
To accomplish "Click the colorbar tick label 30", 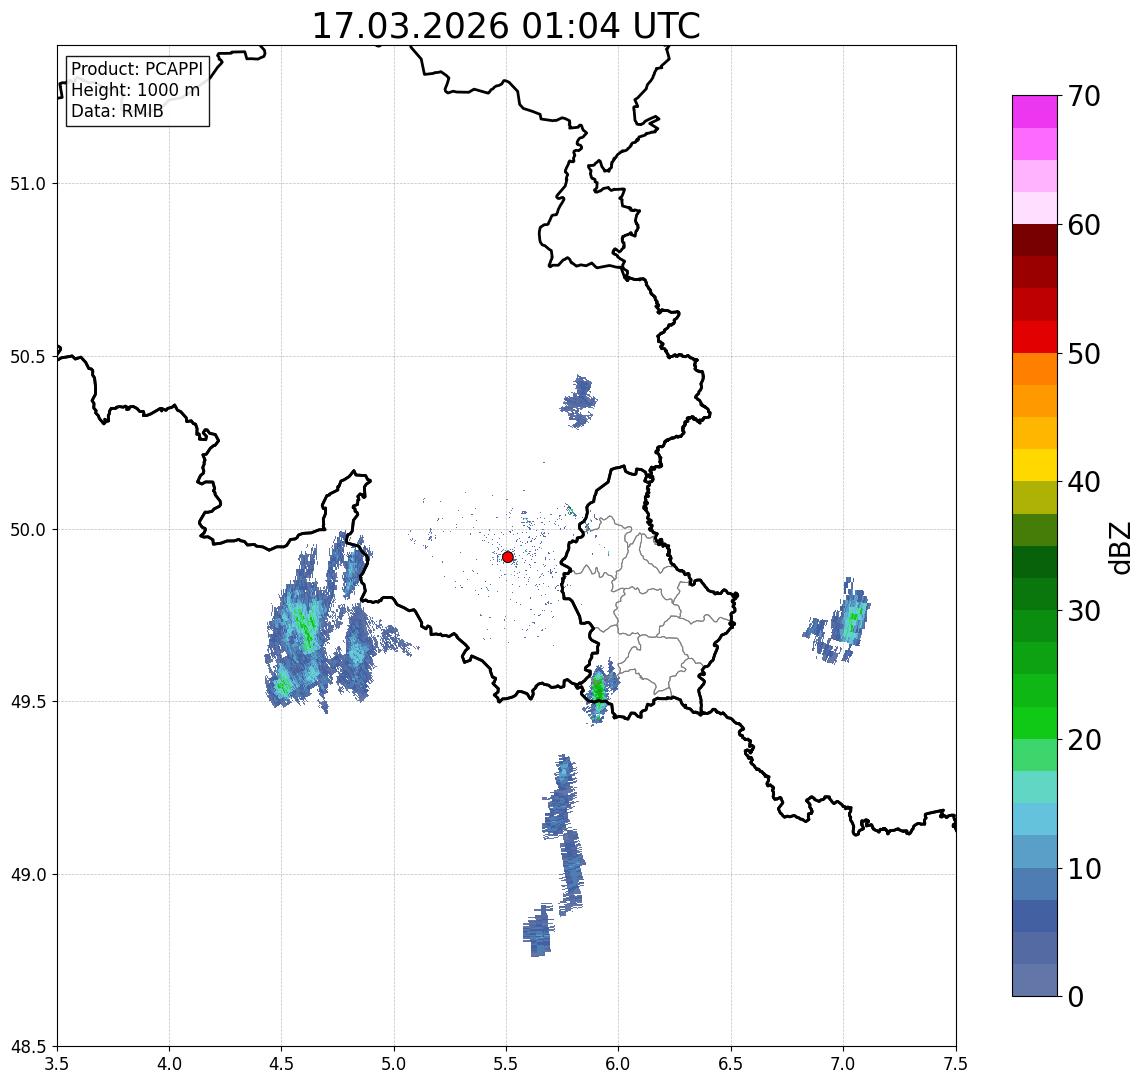I will [x=1084, y=611].
